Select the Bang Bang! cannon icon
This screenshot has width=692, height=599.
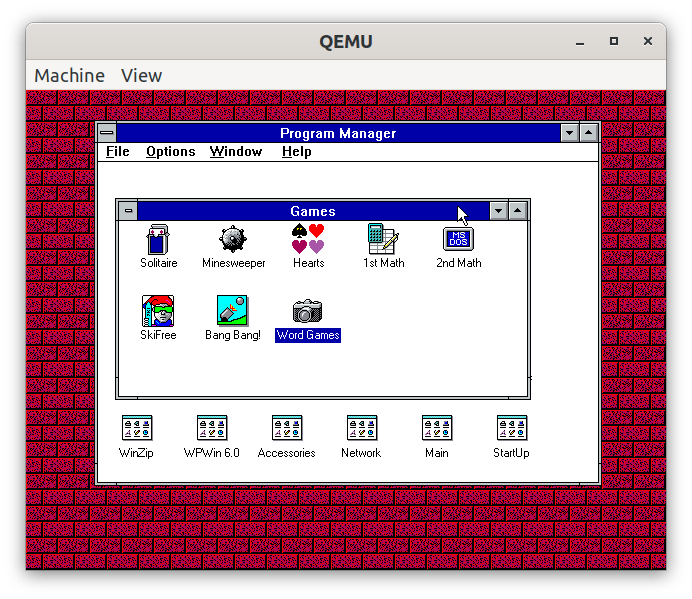click(233, 310)
